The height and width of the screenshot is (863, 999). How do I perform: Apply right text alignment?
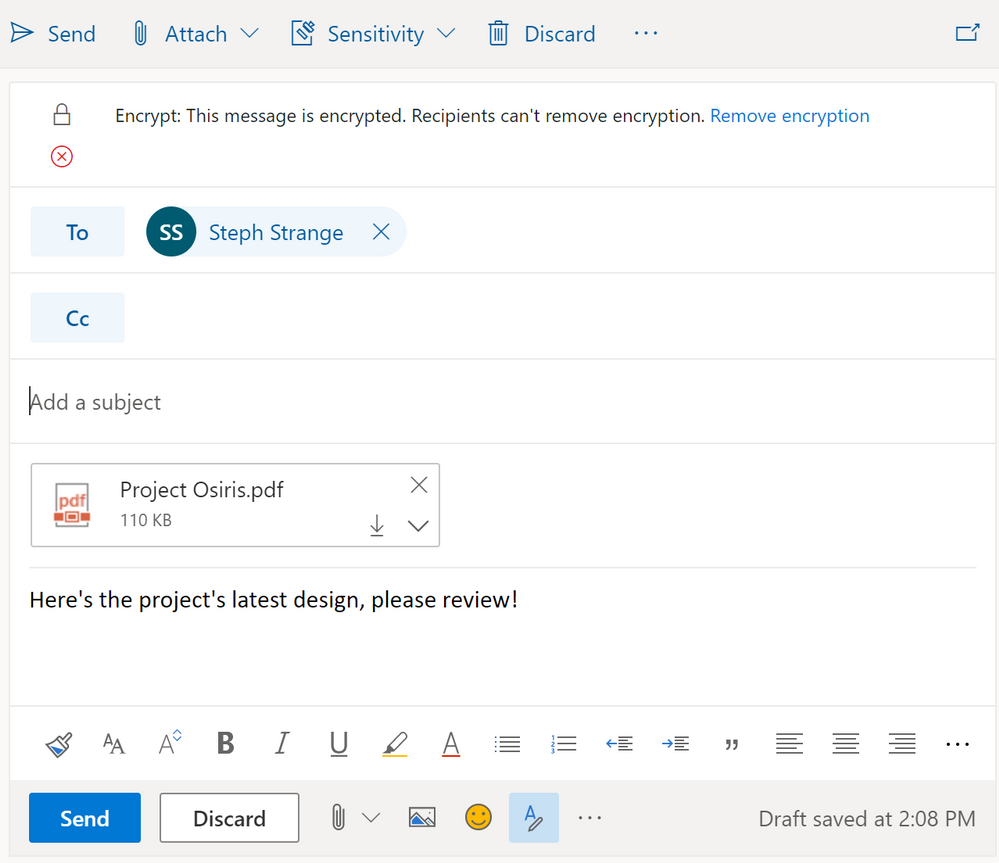point(901,743)
